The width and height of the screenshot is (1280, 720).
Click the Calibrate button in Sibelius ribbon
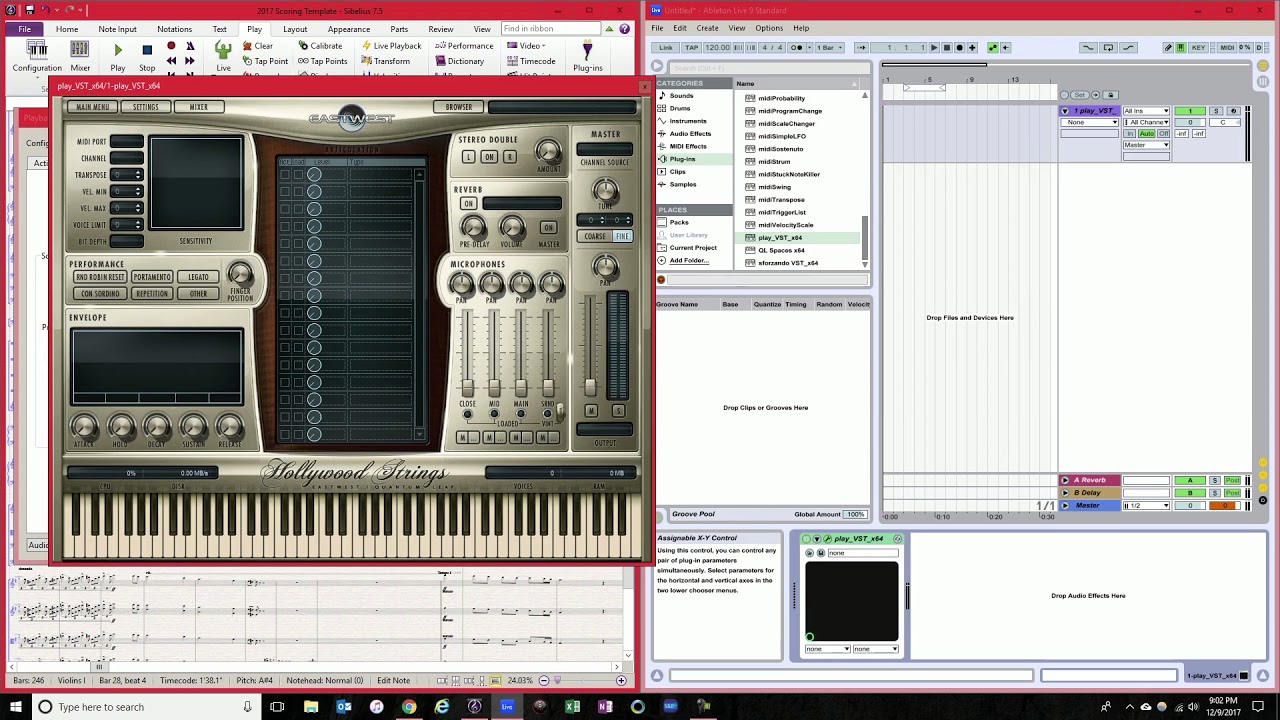click(320, 46)
